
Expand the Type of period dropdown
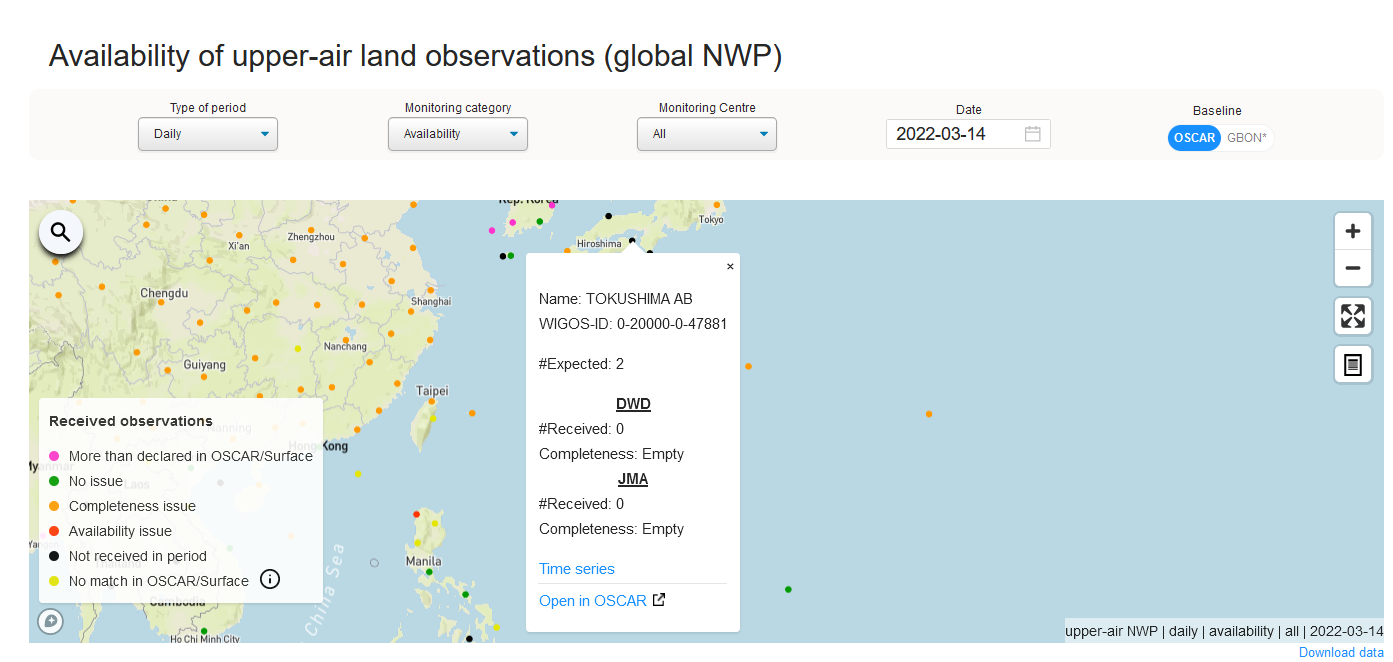click(208, 134)
